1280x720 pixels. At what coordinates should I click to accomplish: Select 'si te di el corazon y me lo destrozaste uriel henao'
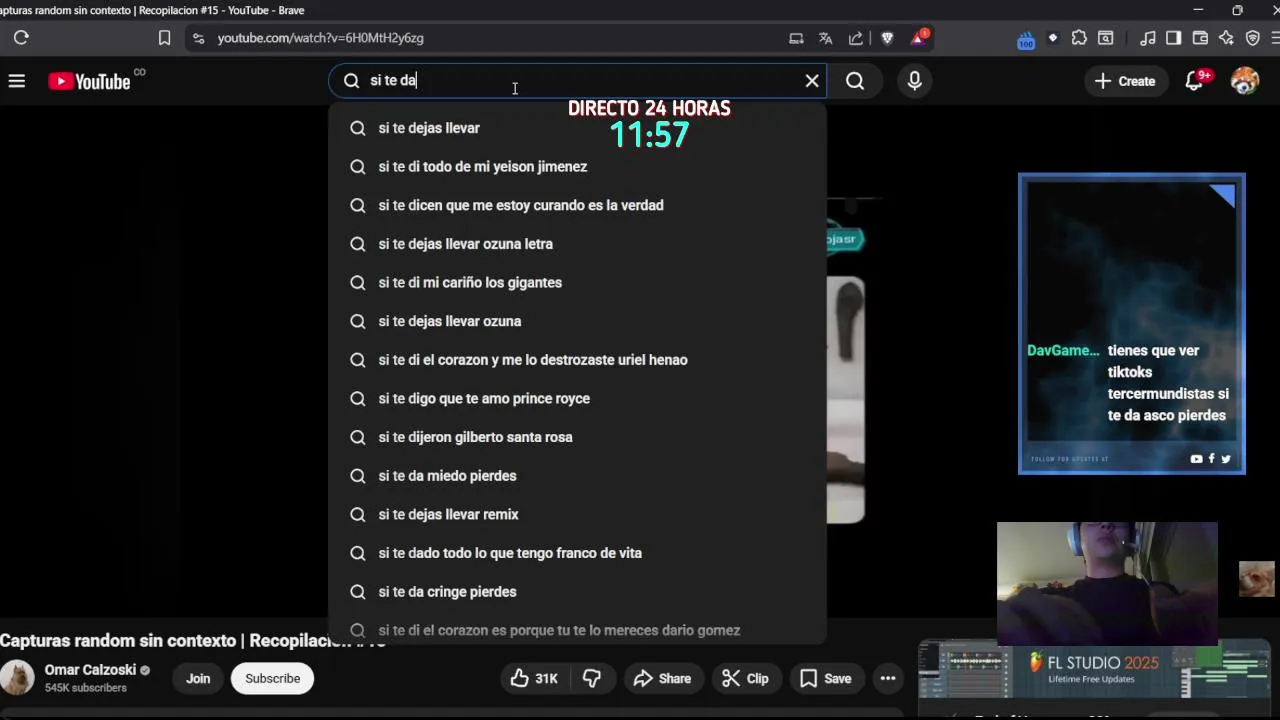click(578, 360)
